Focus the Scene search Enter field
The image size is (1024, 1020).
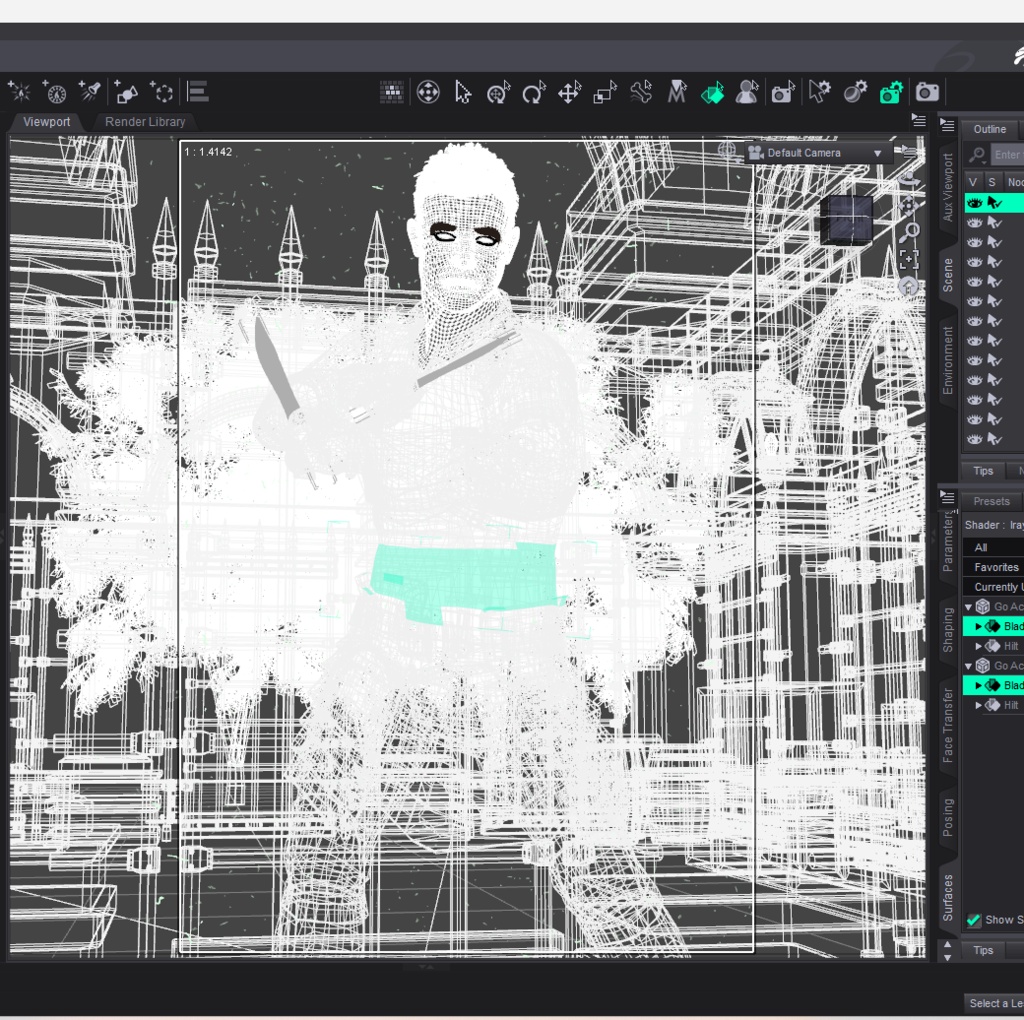click(1007, 155)
